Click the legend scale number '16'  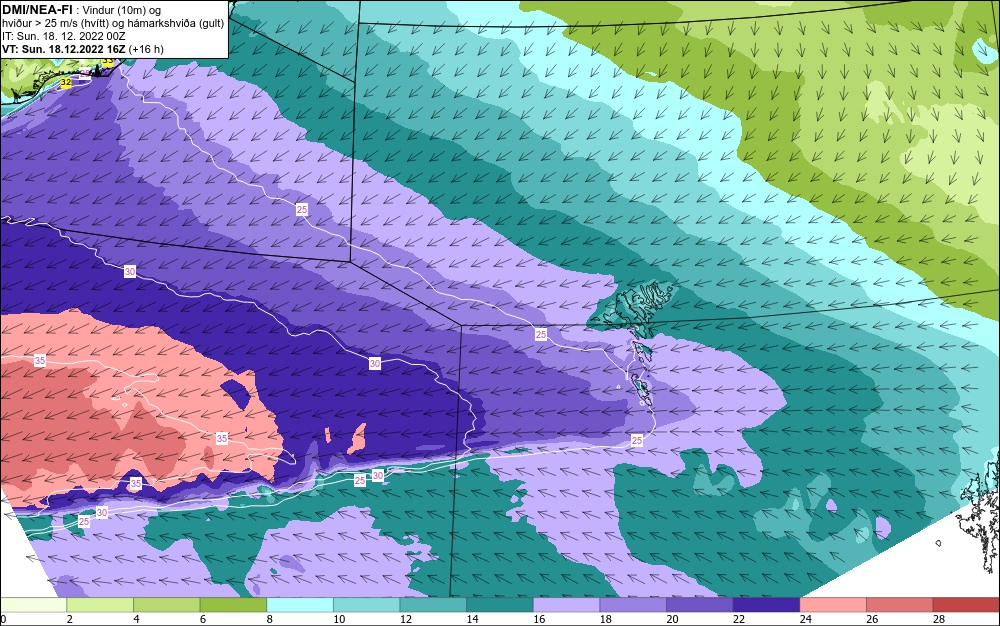[x=539, y=619]
